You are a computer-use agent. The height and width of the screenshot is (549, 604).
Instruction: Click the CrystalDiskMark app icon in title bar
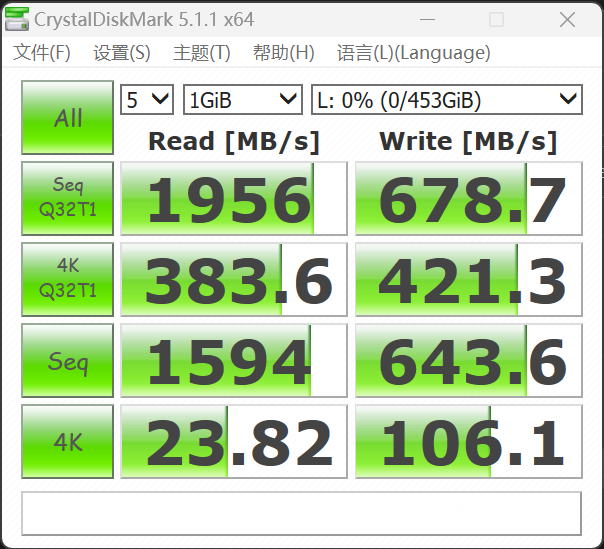tap(17, 19)
